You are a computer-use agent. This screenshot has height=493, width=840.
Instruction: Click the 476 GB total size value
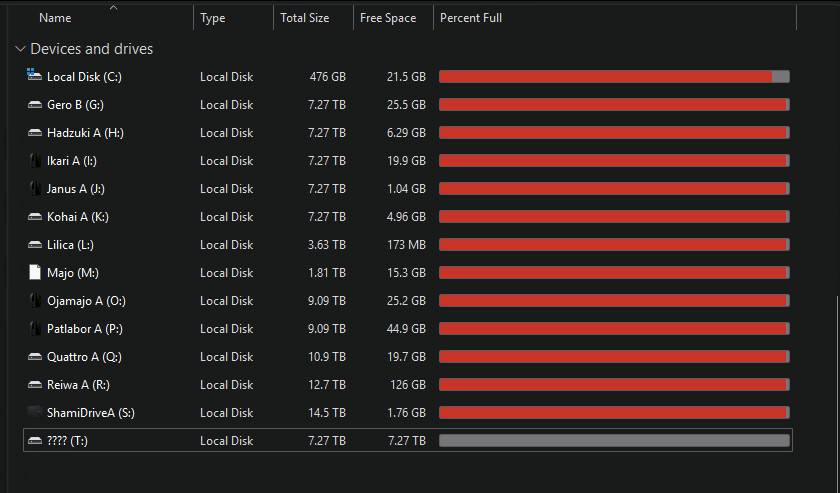(x=327, y=77)
